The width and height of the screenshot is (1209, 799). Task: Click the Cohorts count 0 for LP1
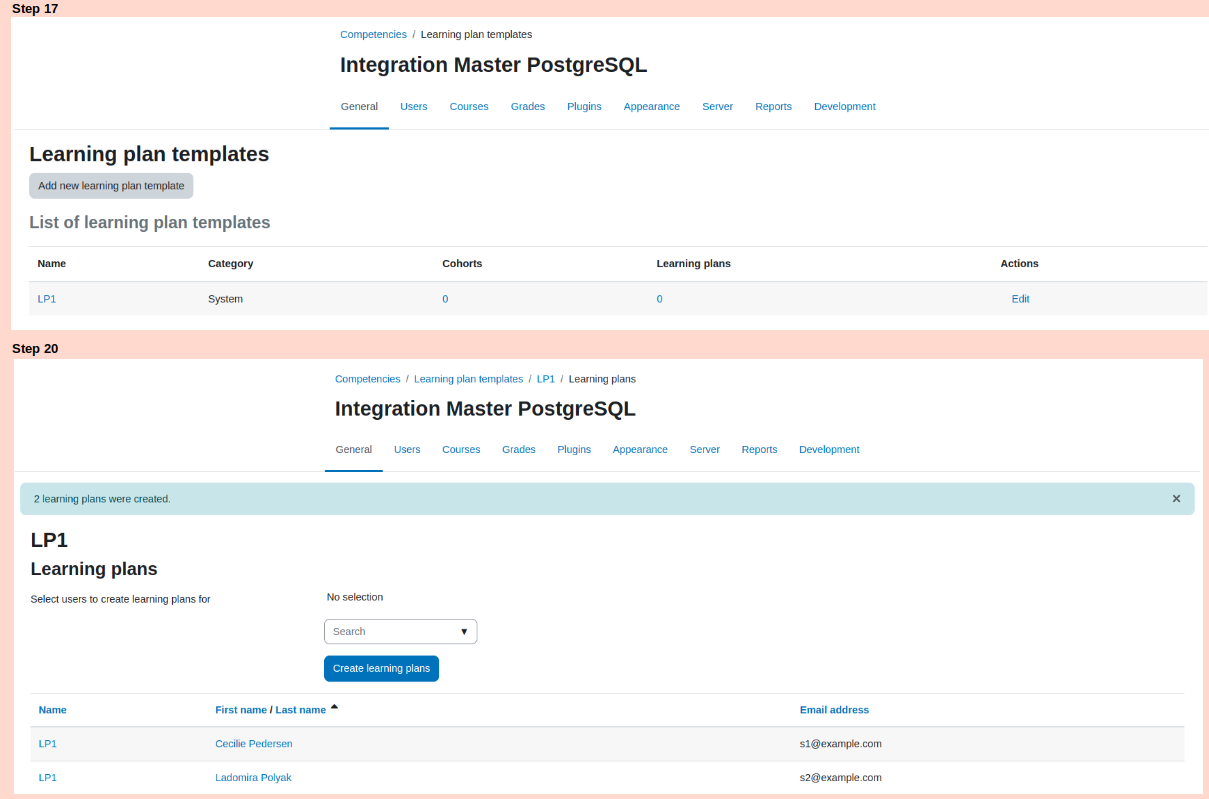(445, 299)
